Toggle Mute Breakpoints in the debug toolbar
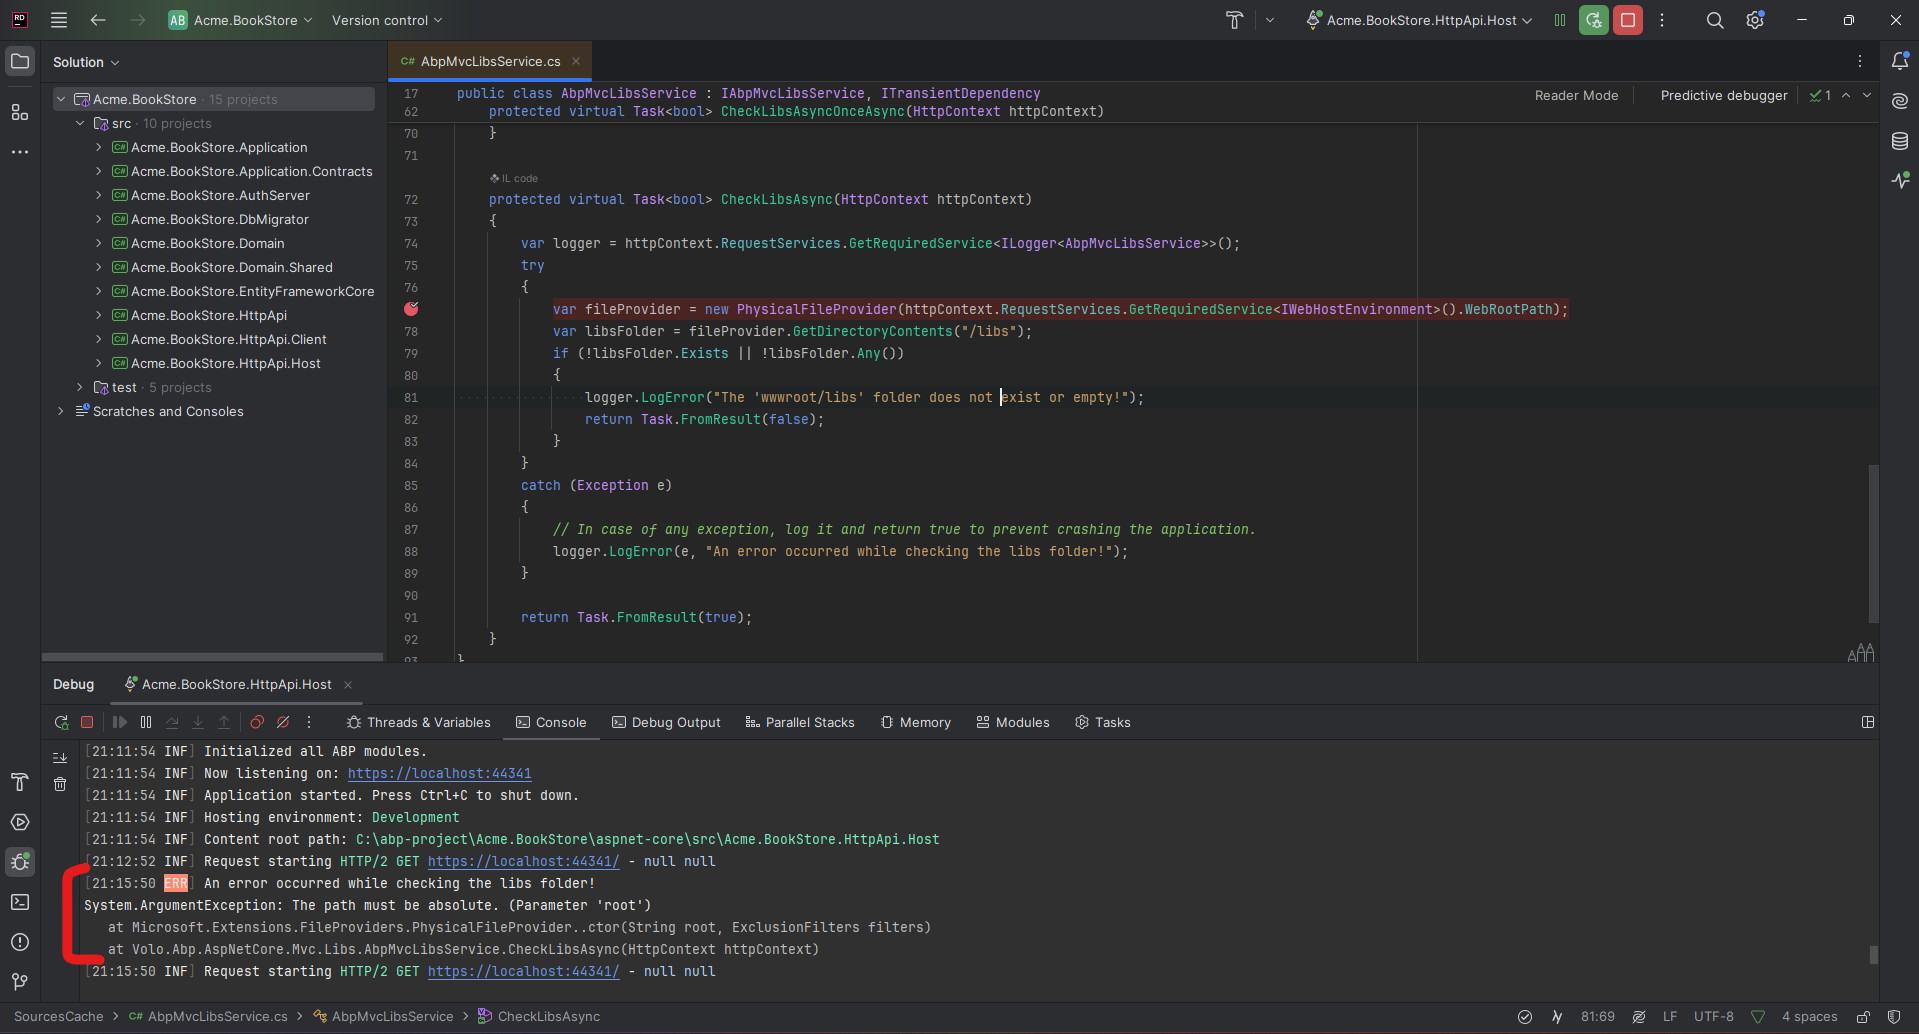Viewport: 1919px width, 1034px height. point(283,722)
